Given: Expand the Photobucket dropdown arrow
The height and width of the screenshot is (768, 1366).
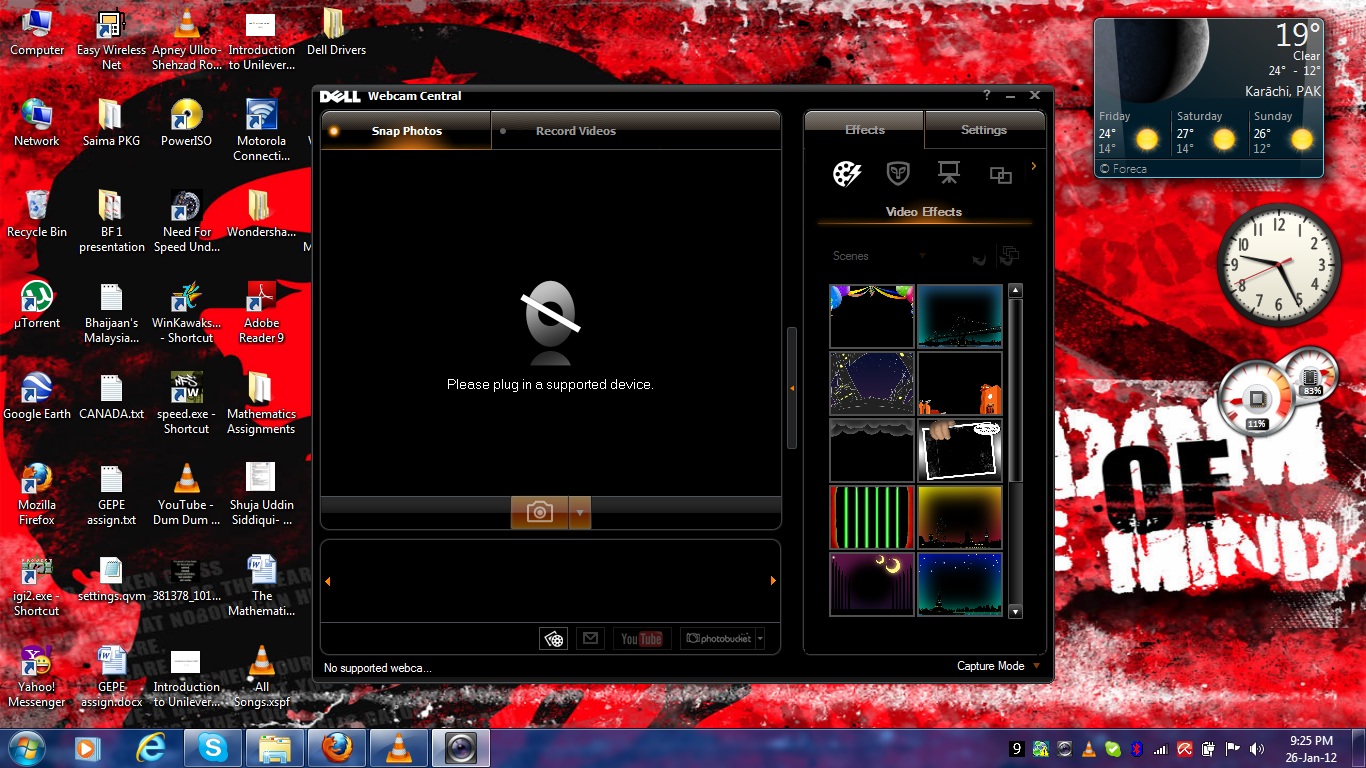Looking at the screenshot, I should [x=760, y=639].
